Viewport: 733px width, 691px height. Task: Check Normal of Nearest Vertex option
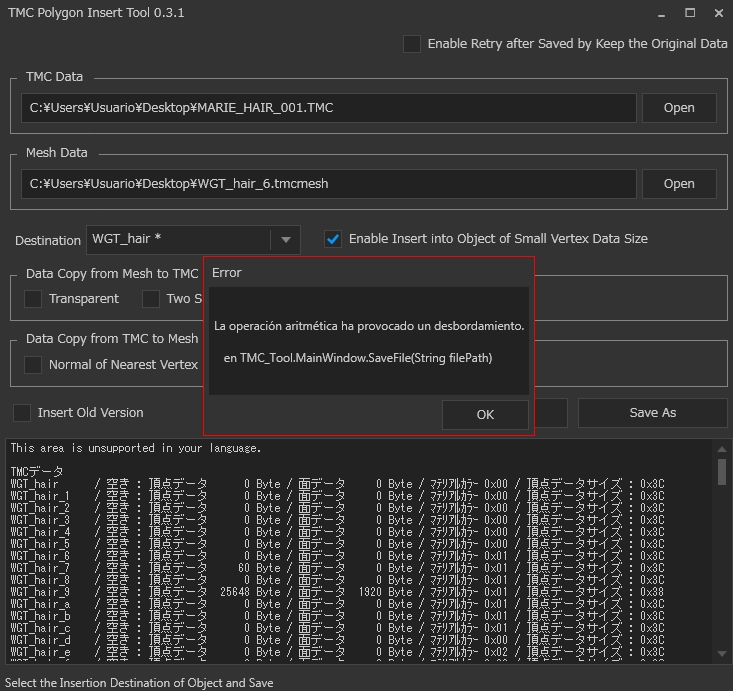pyautogui.click(x=33, y=364)
